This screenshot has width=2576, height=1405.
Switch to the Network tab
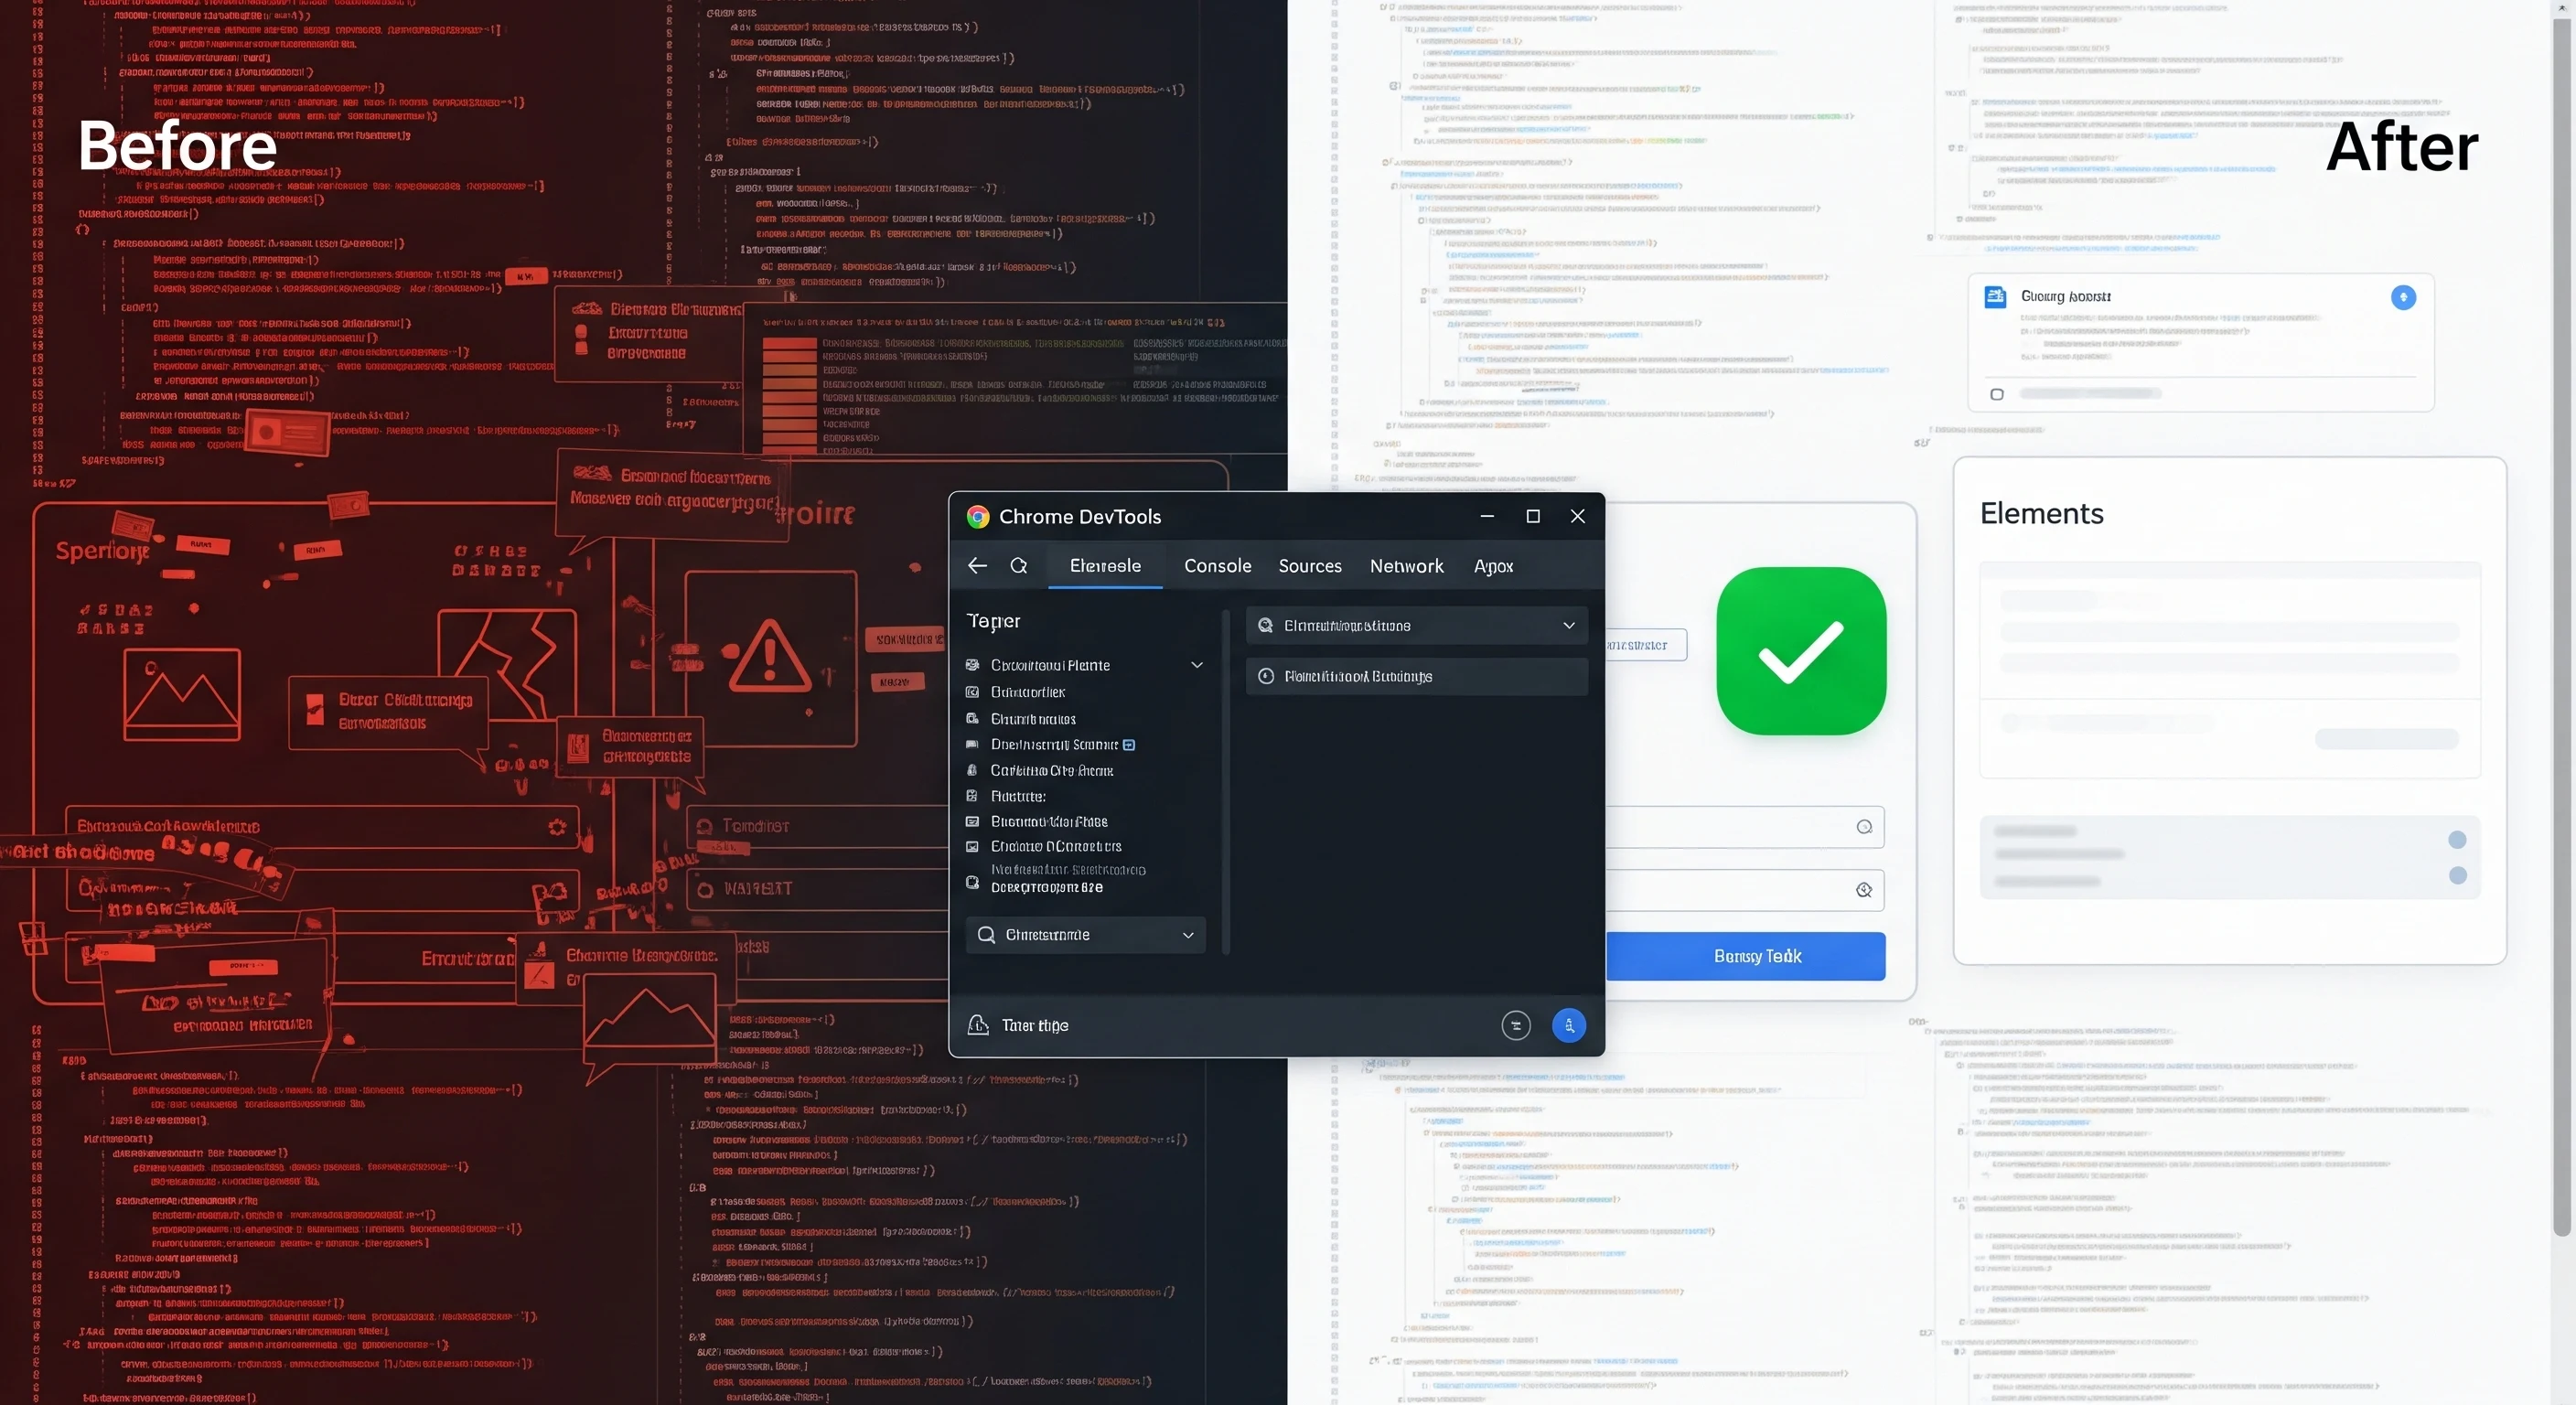pos(1406,565)
